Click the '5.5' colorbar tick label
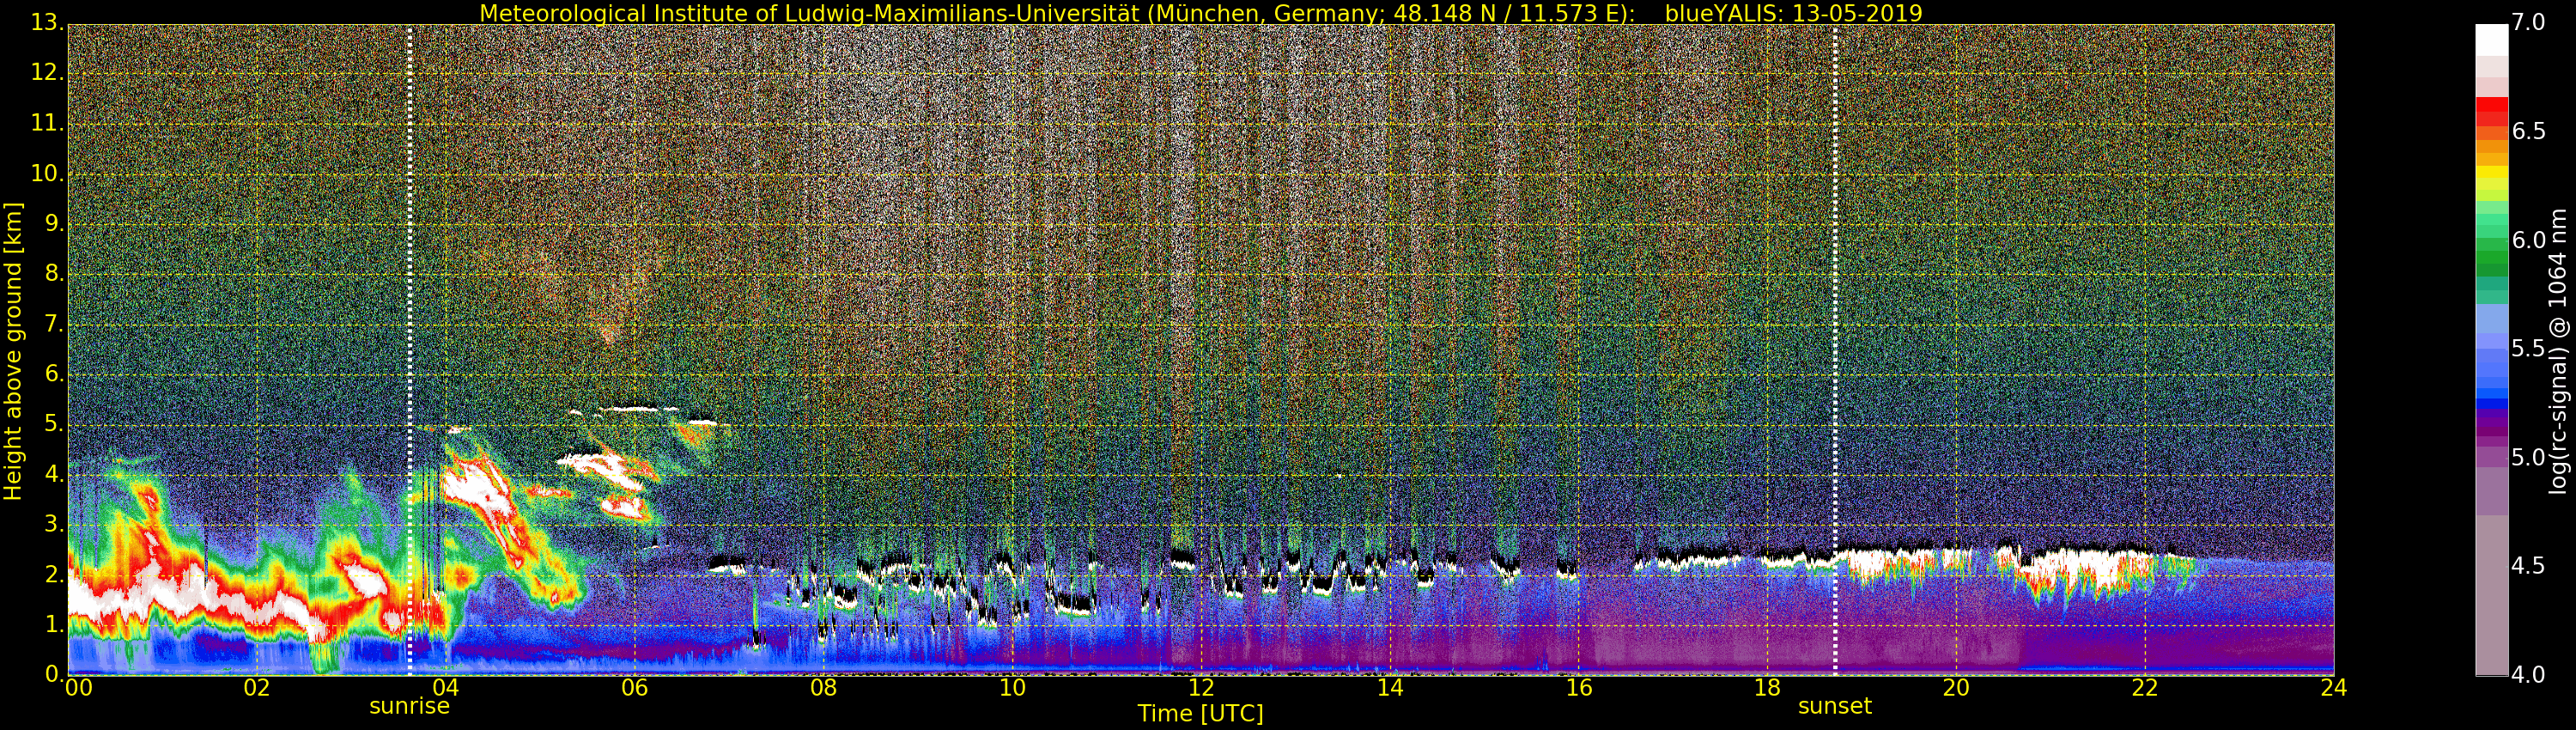The width and height of the screenshot is (2576, 730). (x=2529, y=348)
